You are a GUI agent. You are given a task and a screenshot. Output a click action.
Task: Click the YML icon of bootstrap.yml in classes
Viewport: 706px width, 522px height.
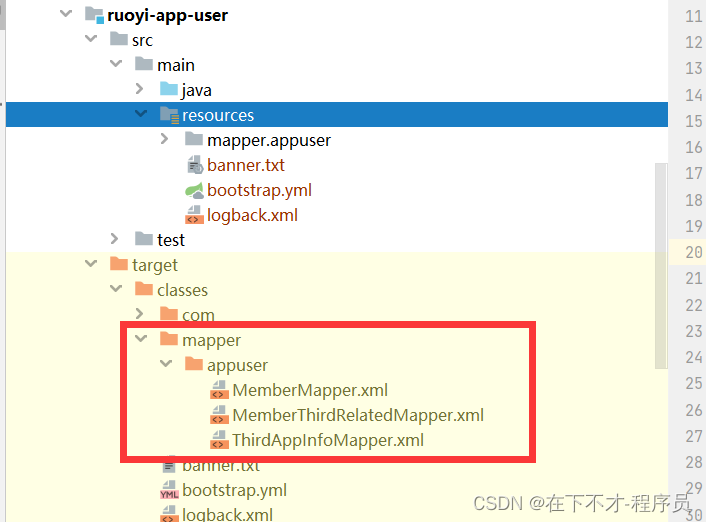(169, 490)
